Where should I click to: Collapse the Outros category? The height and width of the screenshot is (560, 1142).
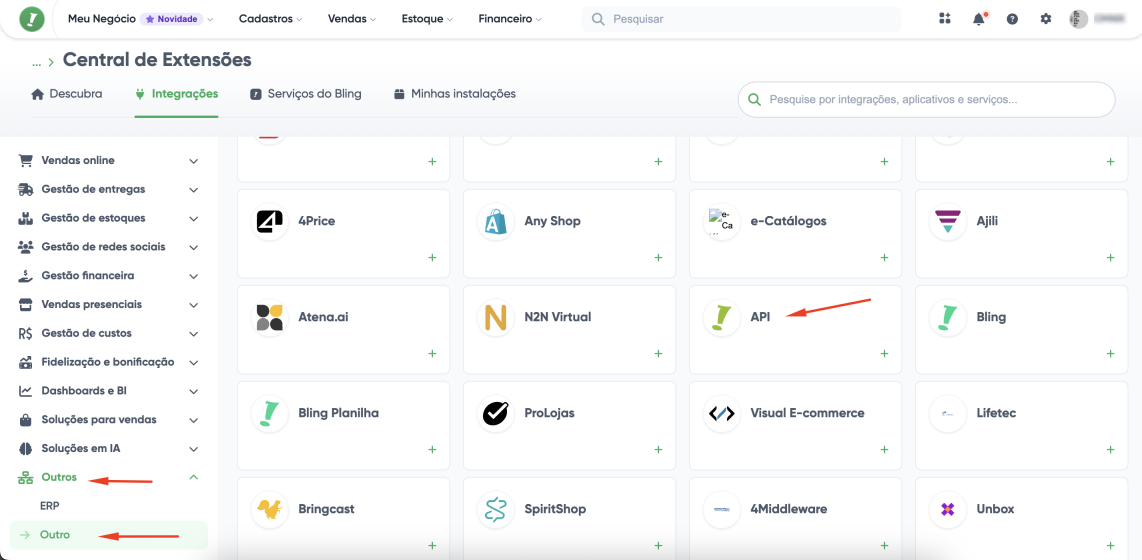(x=109, y=478)
